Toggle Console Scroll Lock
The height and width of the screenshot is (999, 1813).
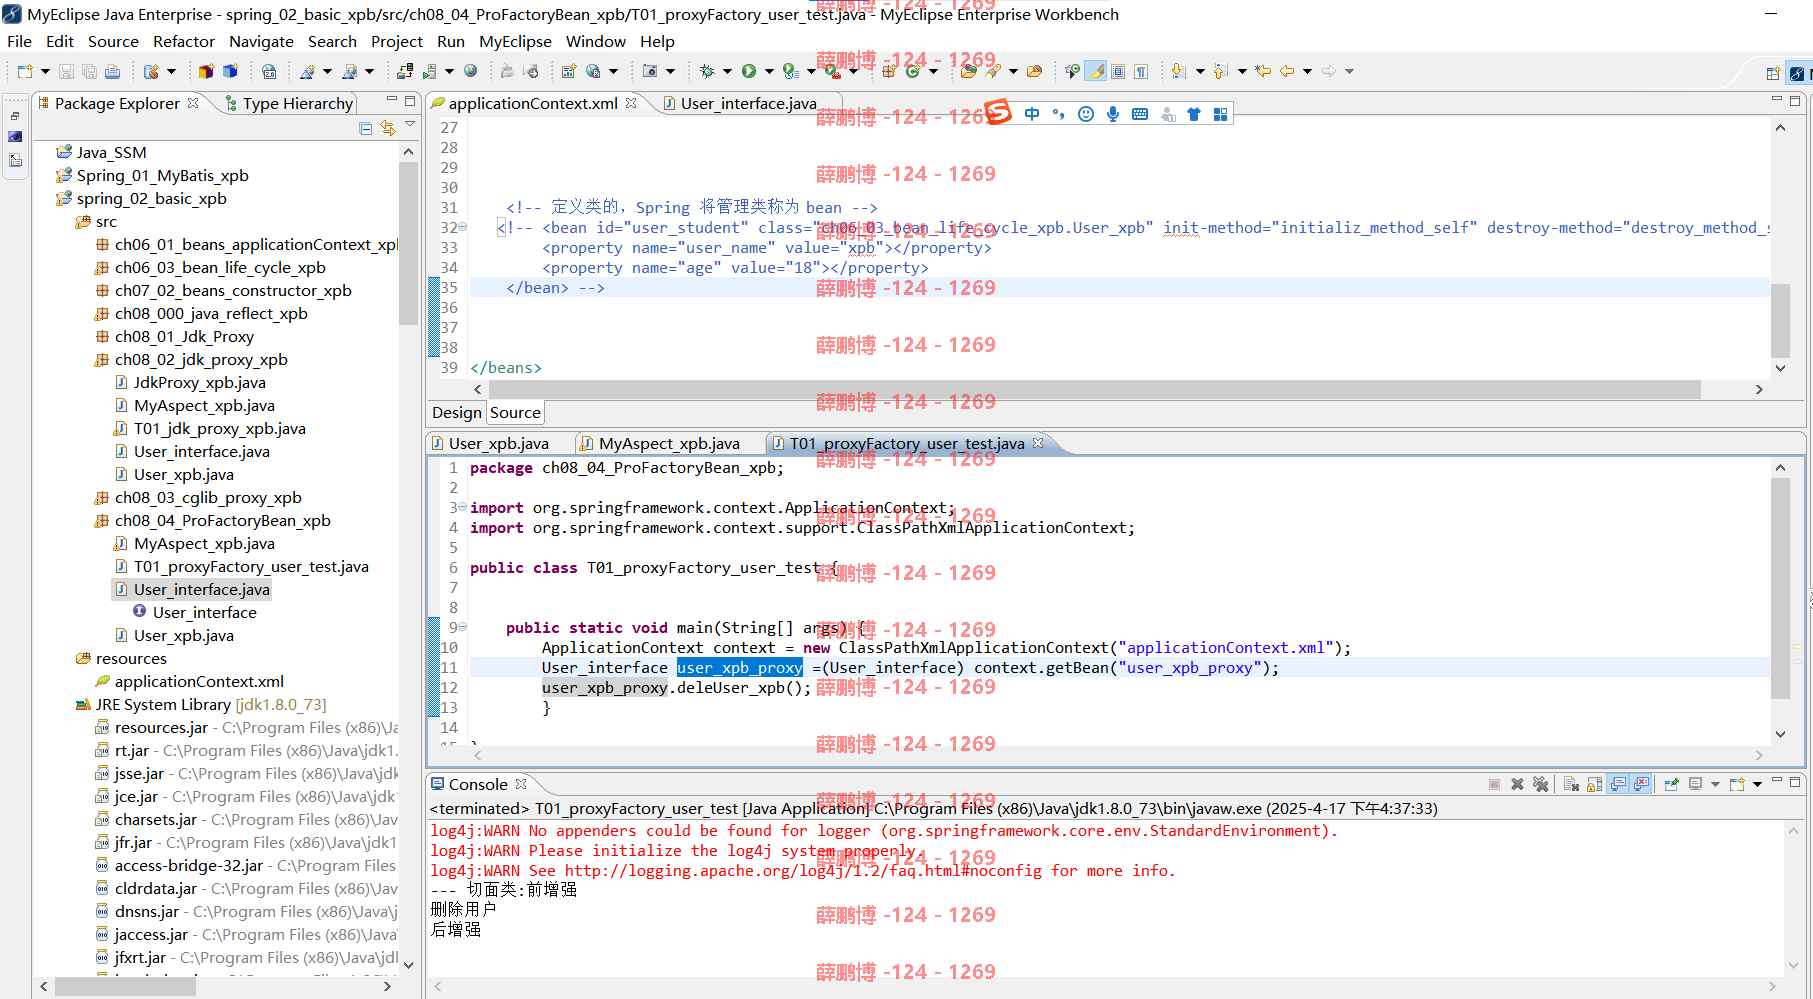point(1594,784)
